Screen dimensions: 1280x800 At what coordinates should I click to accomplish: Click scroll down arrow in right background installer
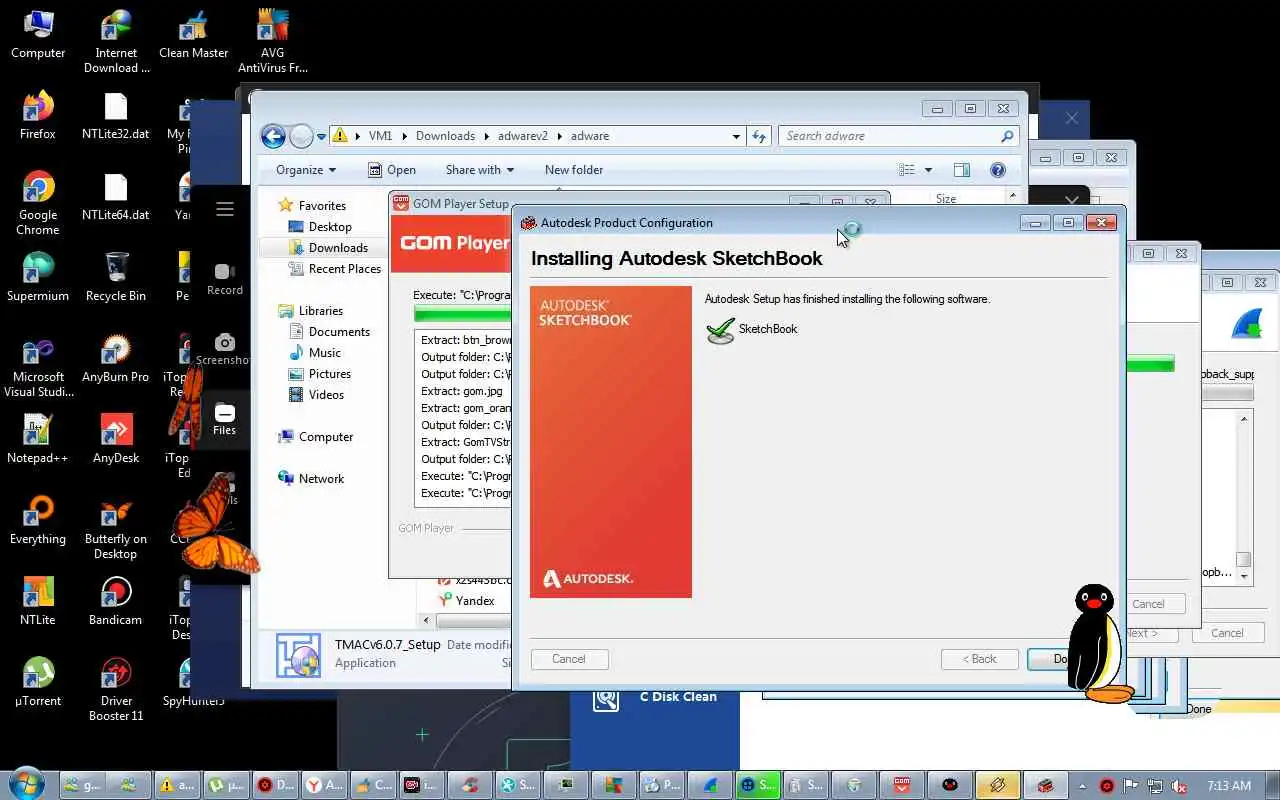(1244, 577)
